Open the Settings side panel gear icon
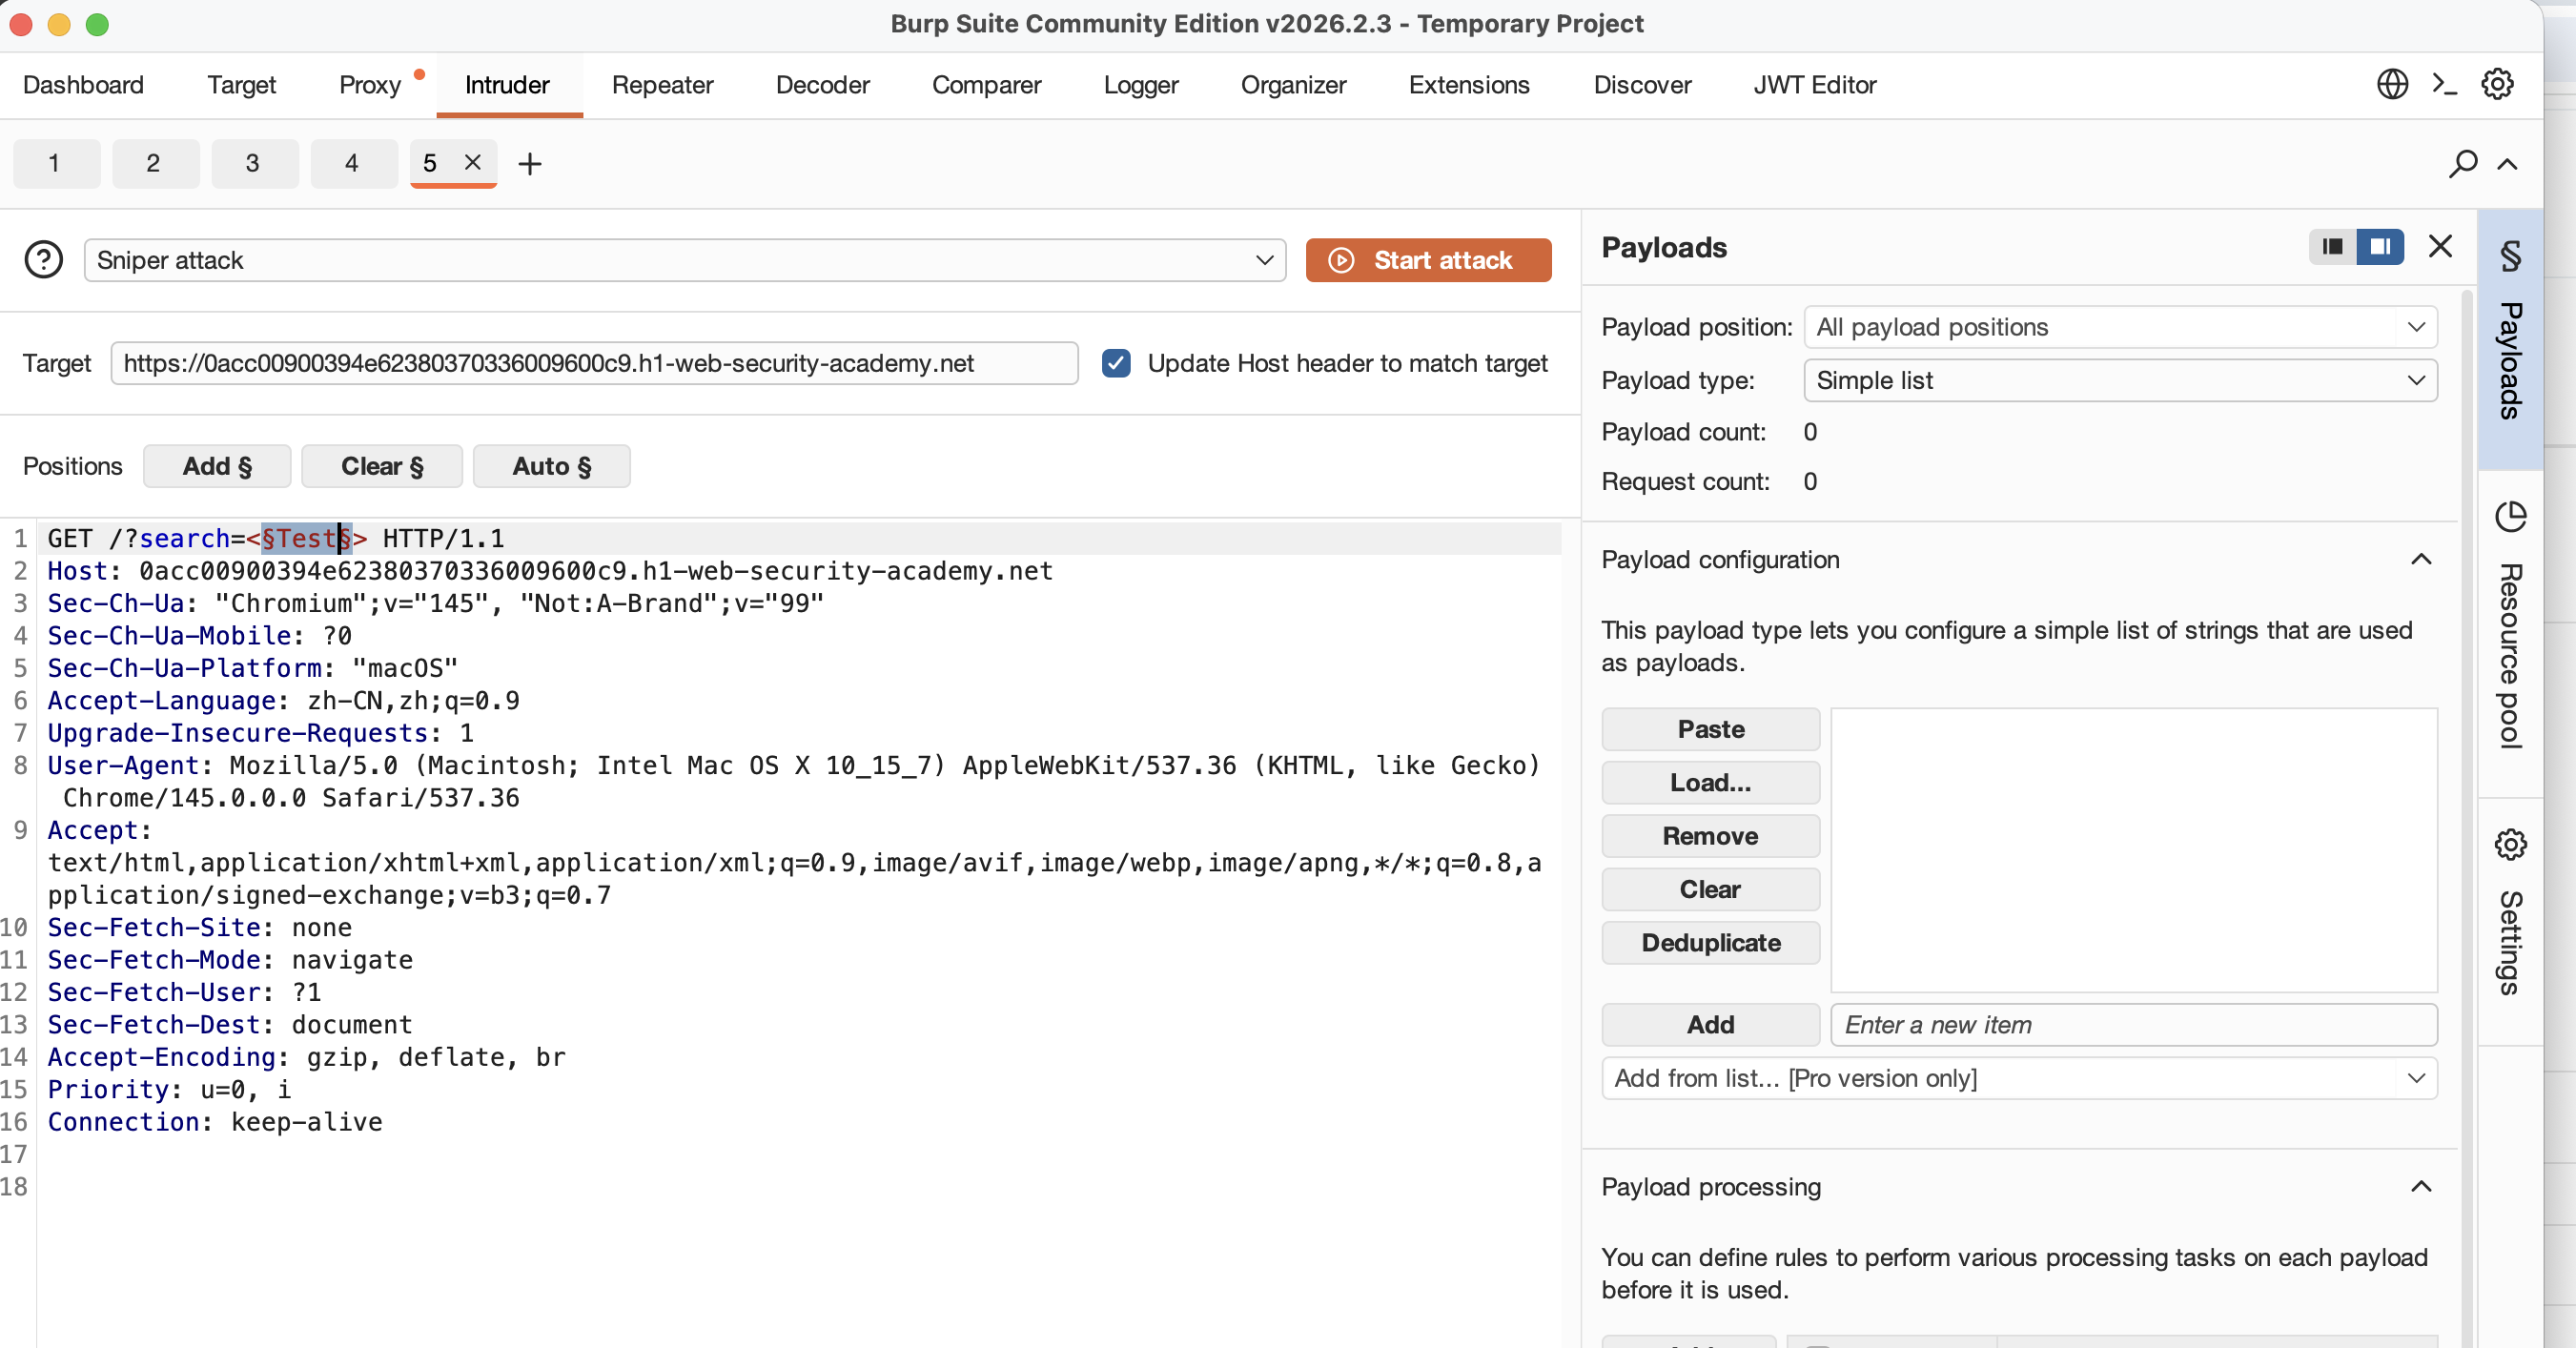Image resolution: width=2576 pixels, height=1348 pixels. tap(2510, 845)
